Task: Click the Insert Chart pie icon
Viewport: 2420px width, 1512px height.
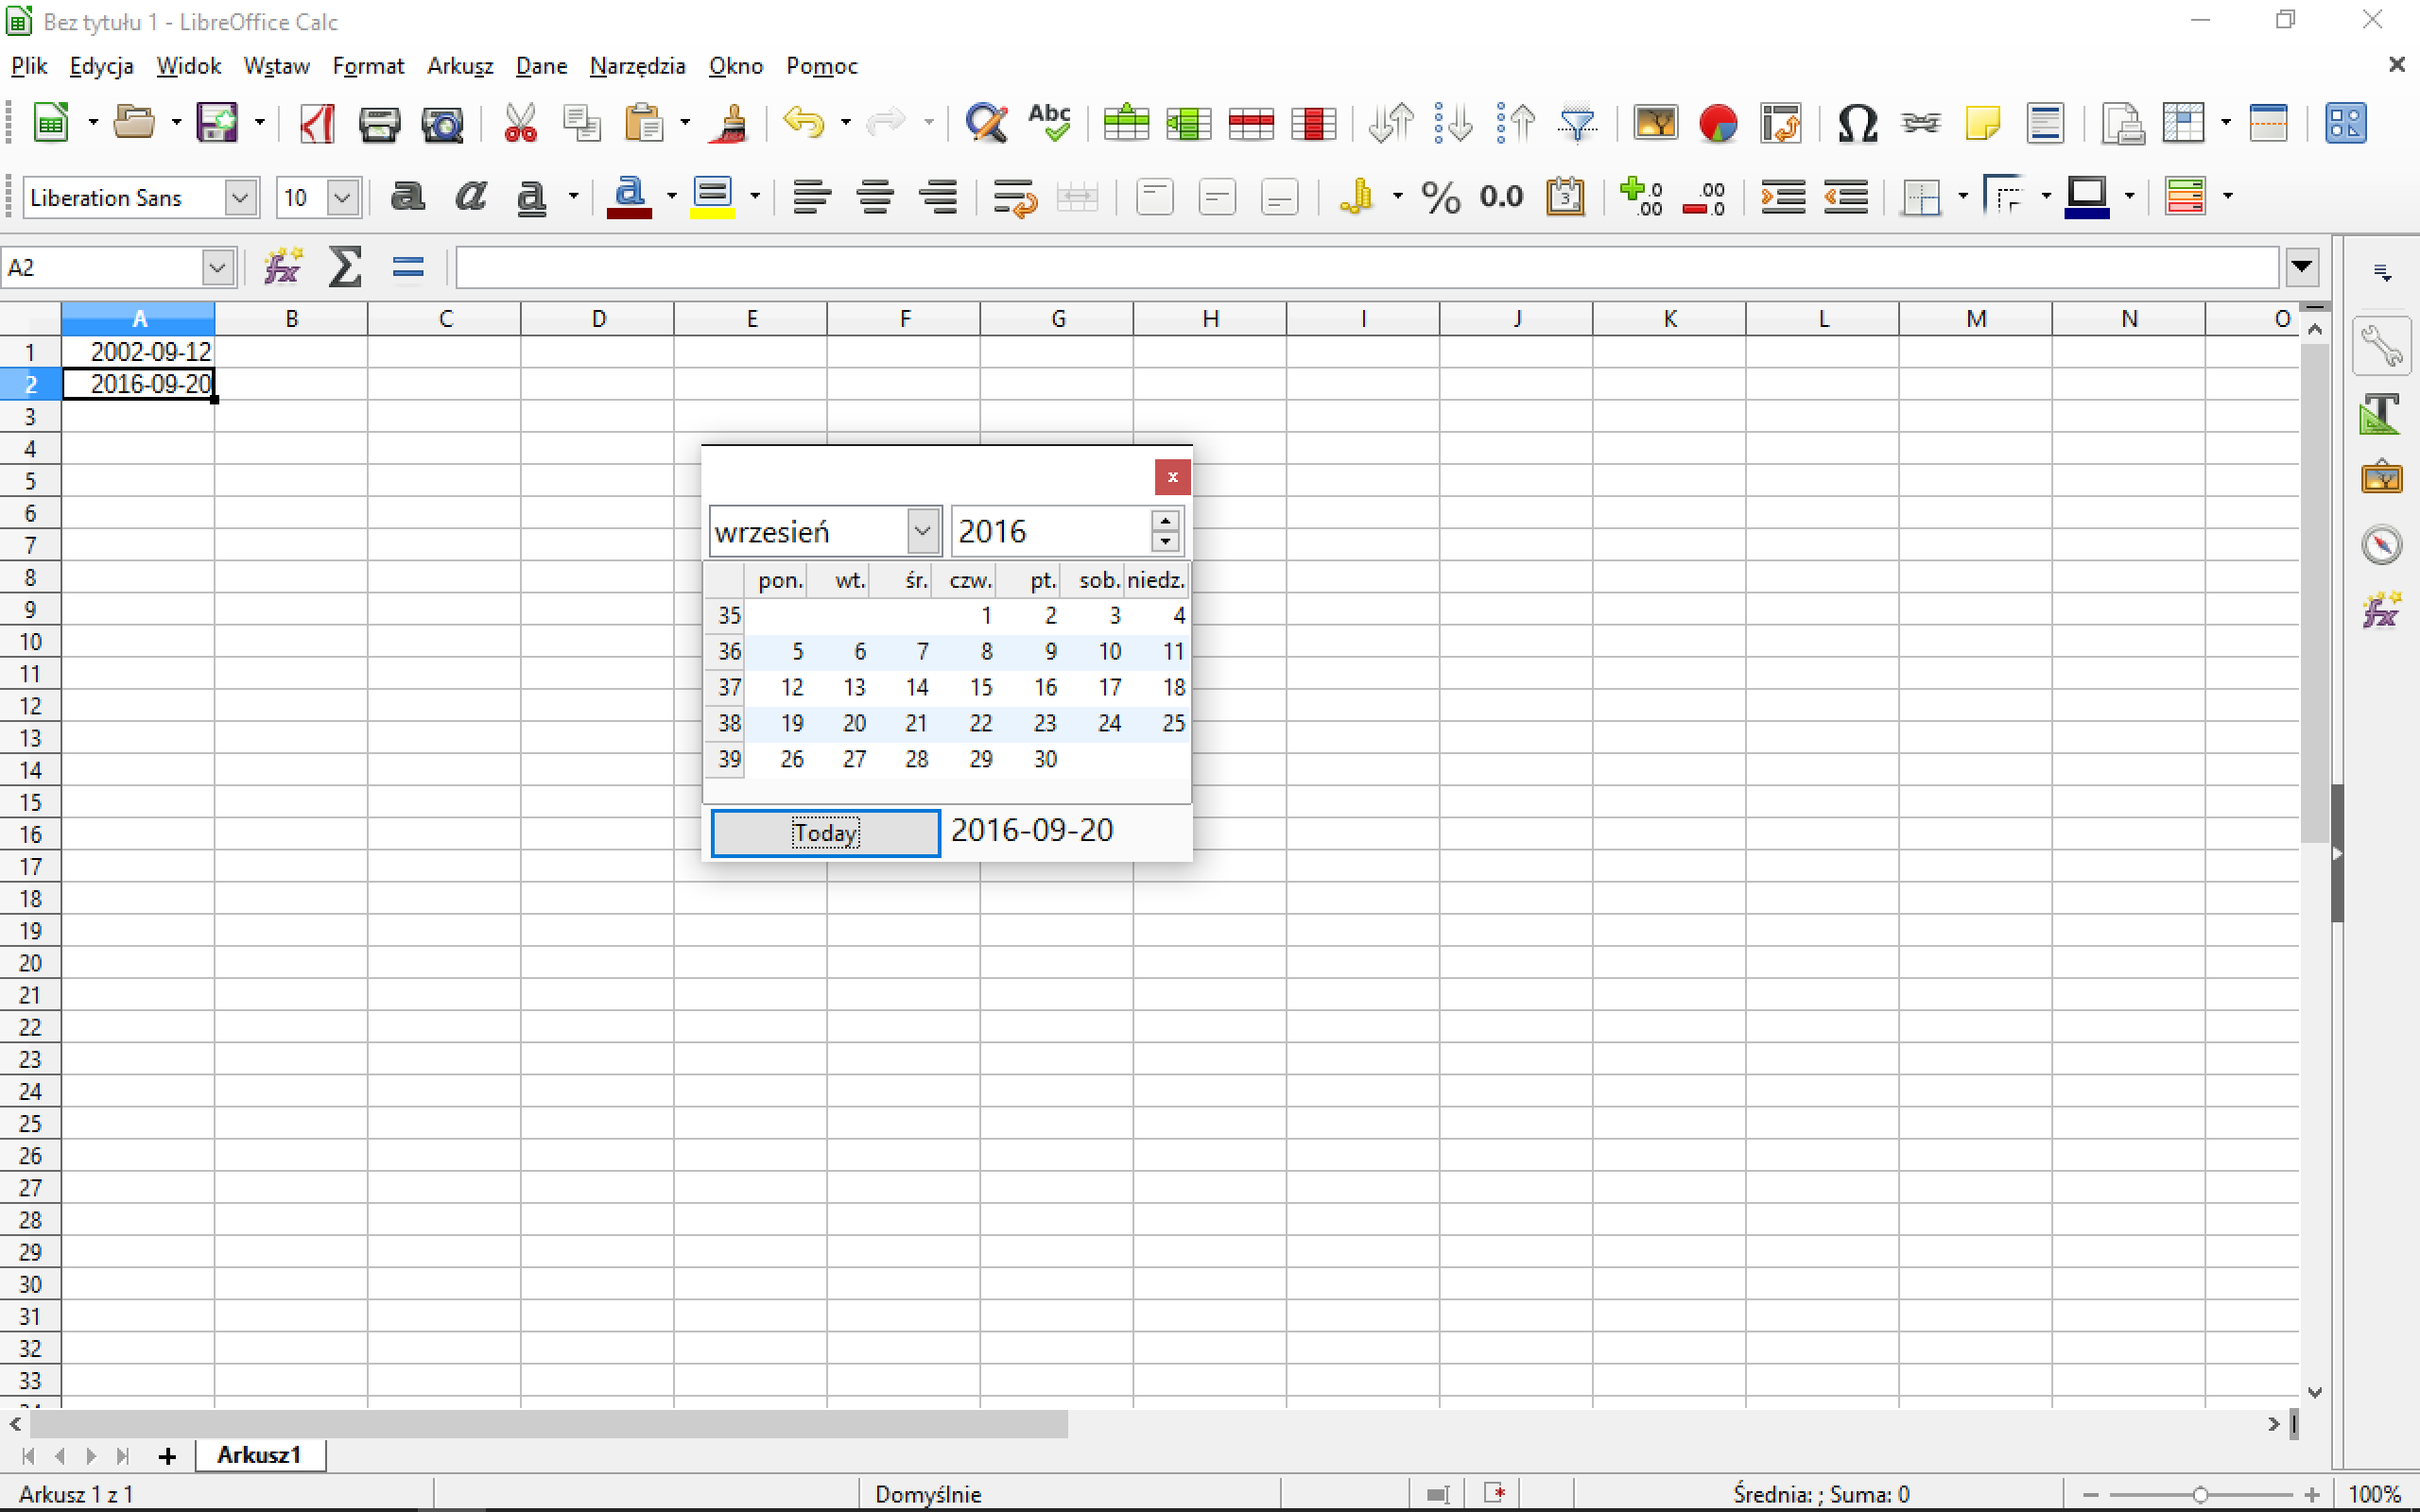Action: (1717, 124)
